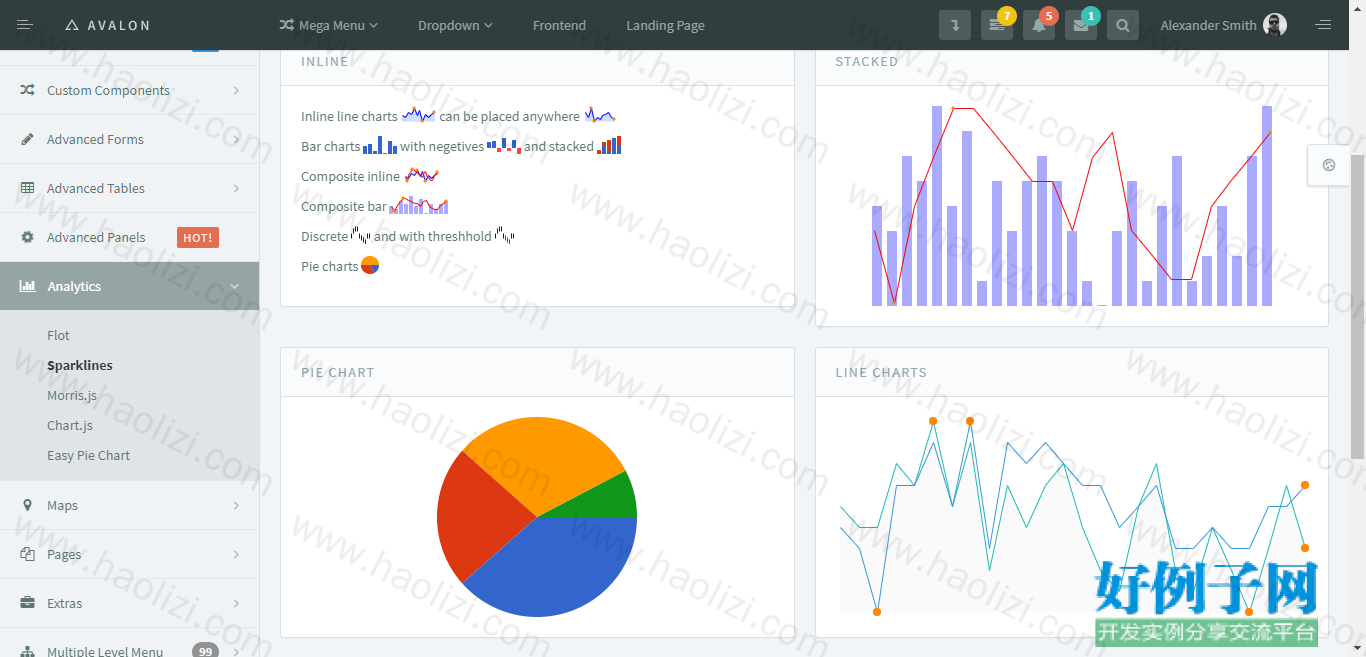This screenshot has height=657, width=1366.
Task: Toggle the sidebar hamburger icon beside AVALON
Action: (25, 25)
